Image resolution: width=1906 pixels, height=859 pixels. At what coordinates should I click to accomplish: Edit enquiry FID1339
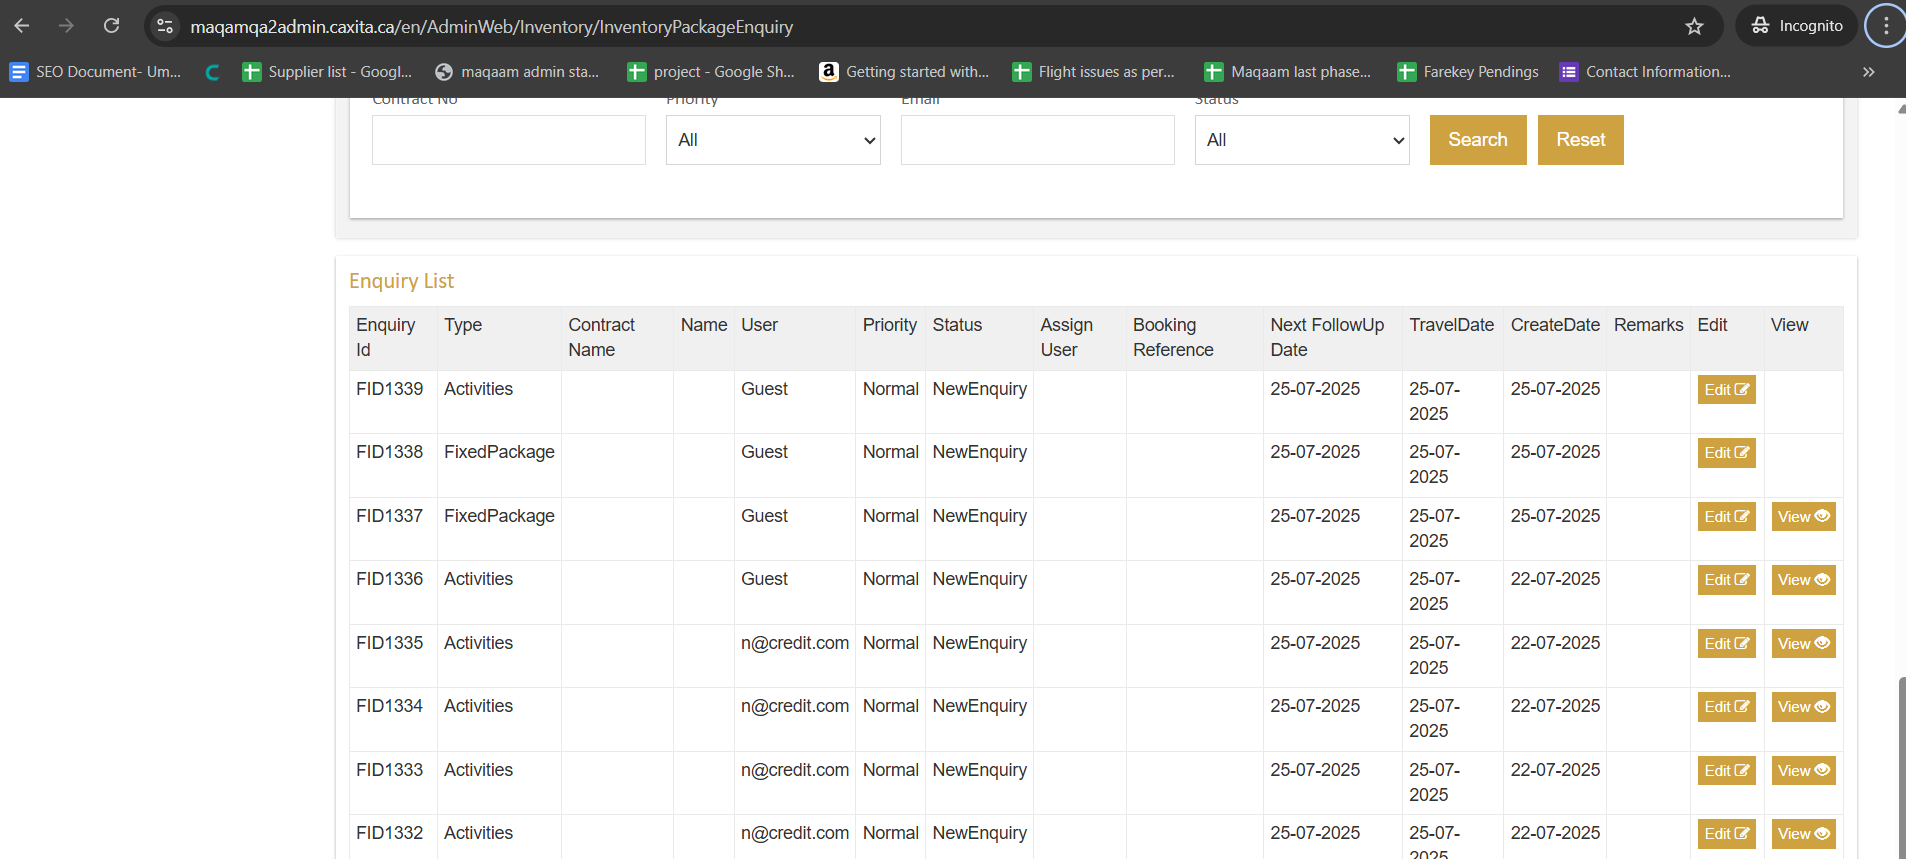point(1726,390)
